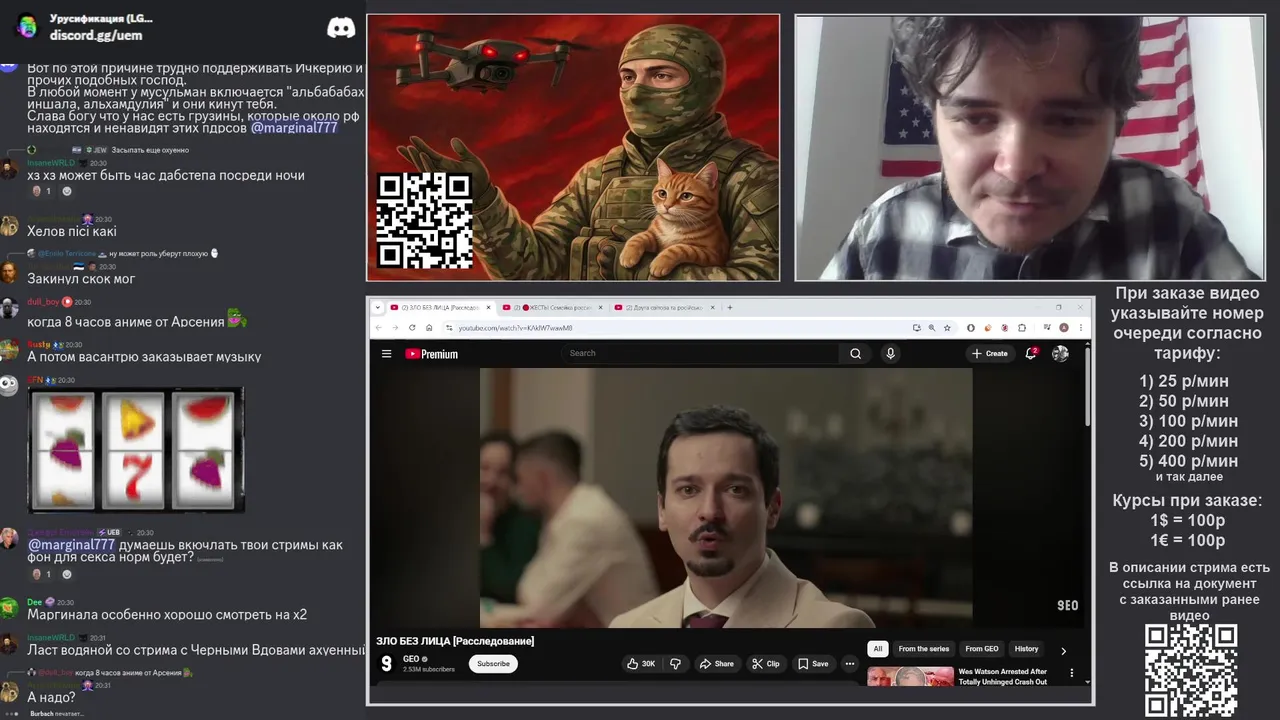Screen dimensions: 1280x720
Task: Open Wes Watson Arrested video title
Action: [1003, 677]
